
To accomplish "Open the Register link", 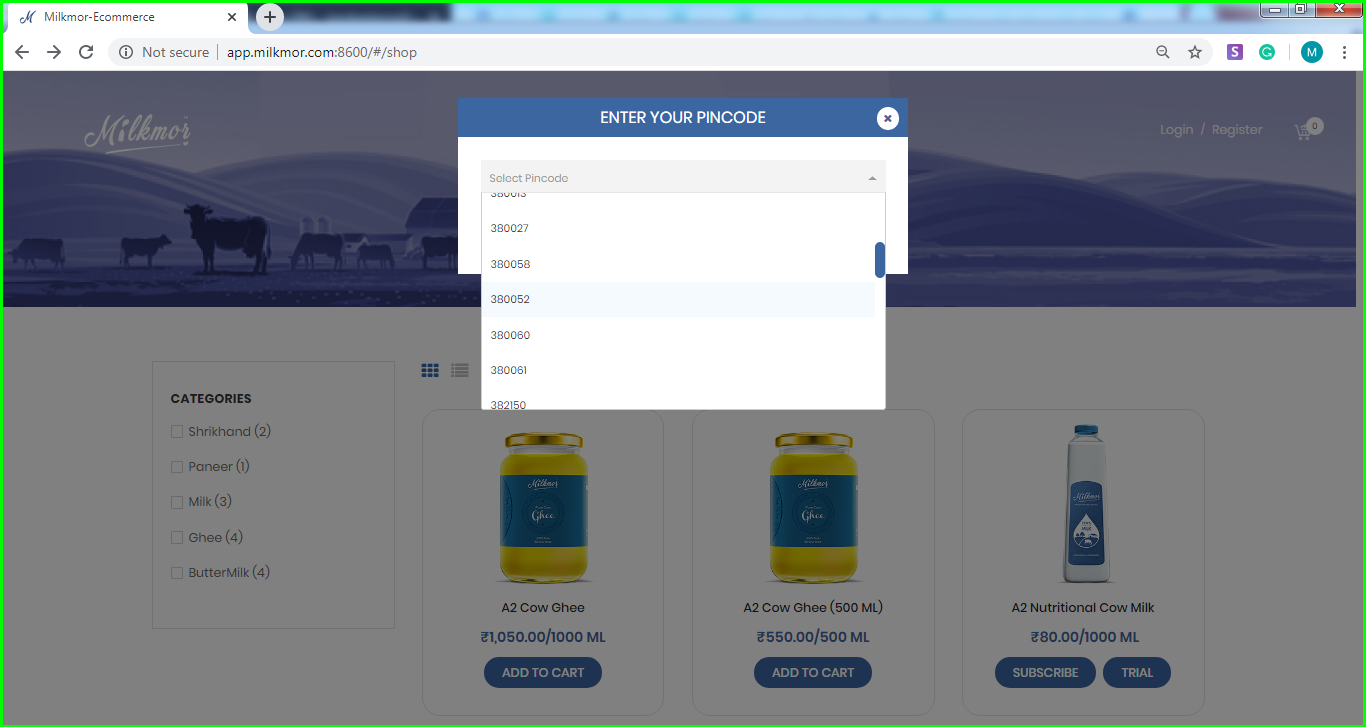I will coord(1237,130).
